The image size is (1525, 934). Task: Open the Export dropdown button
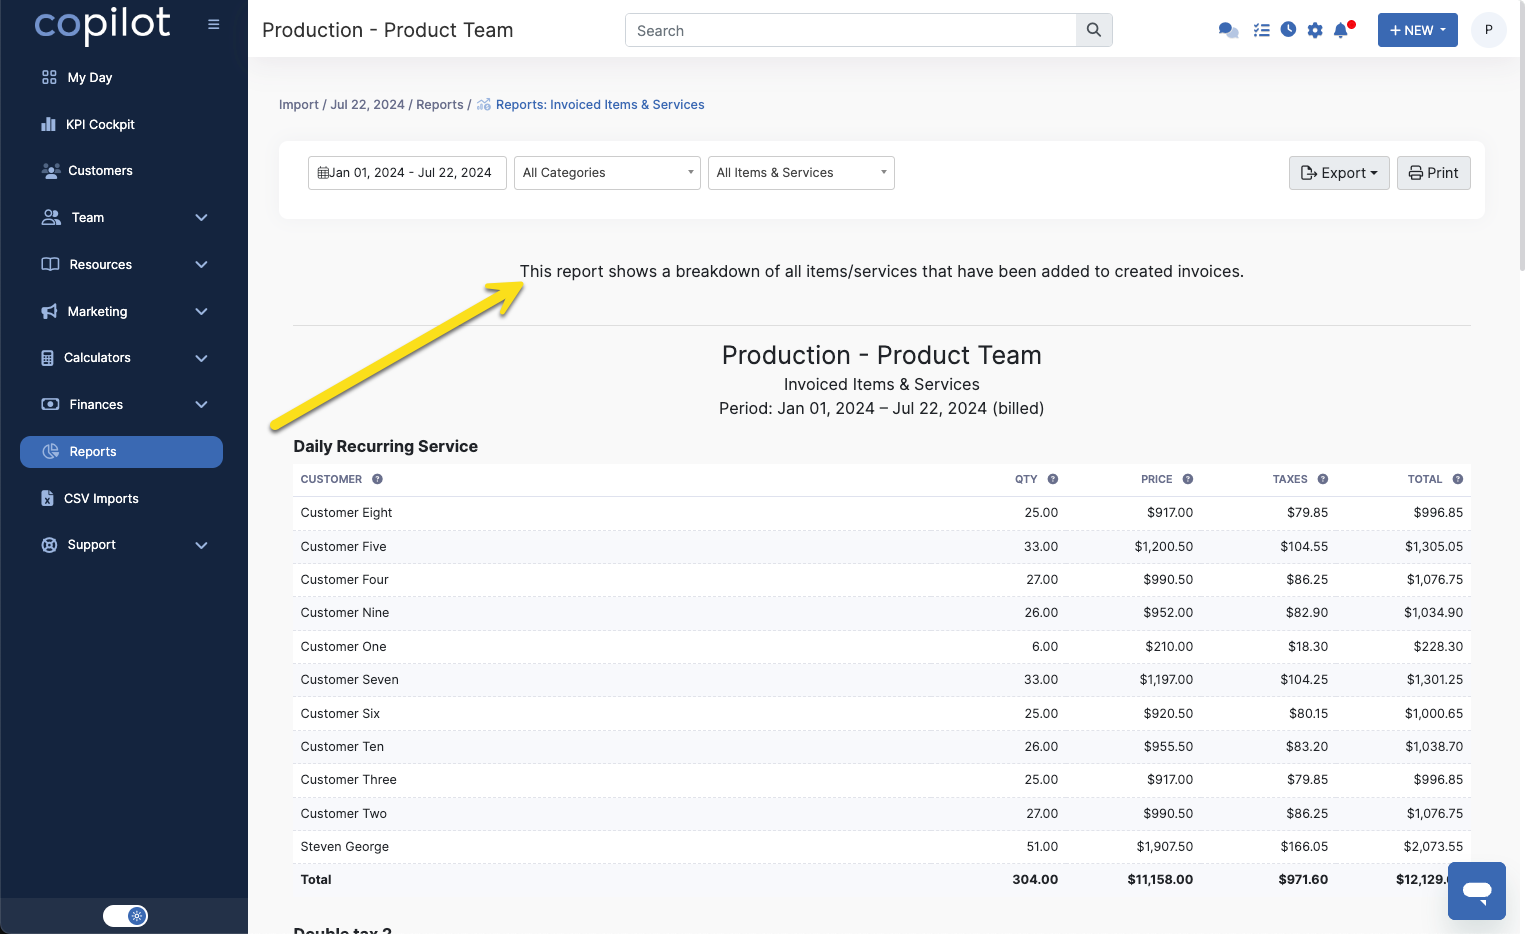1339,173
